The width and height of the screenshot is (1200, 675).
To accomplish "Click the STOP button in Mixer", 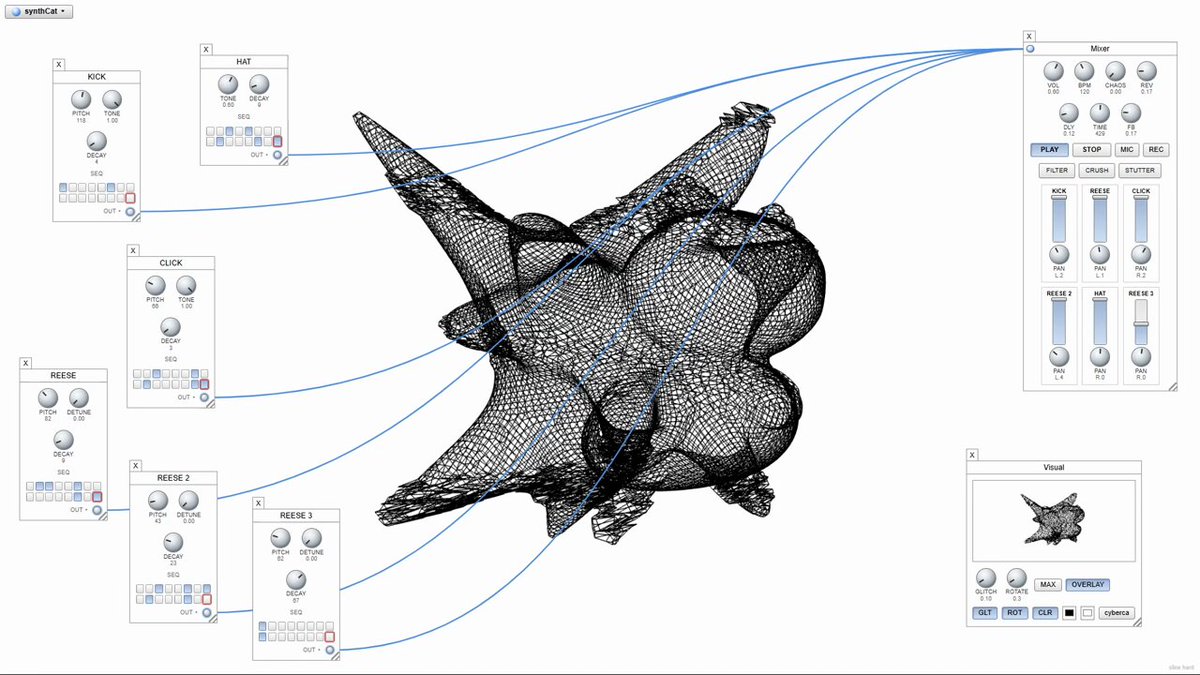I will (1092, 149).
